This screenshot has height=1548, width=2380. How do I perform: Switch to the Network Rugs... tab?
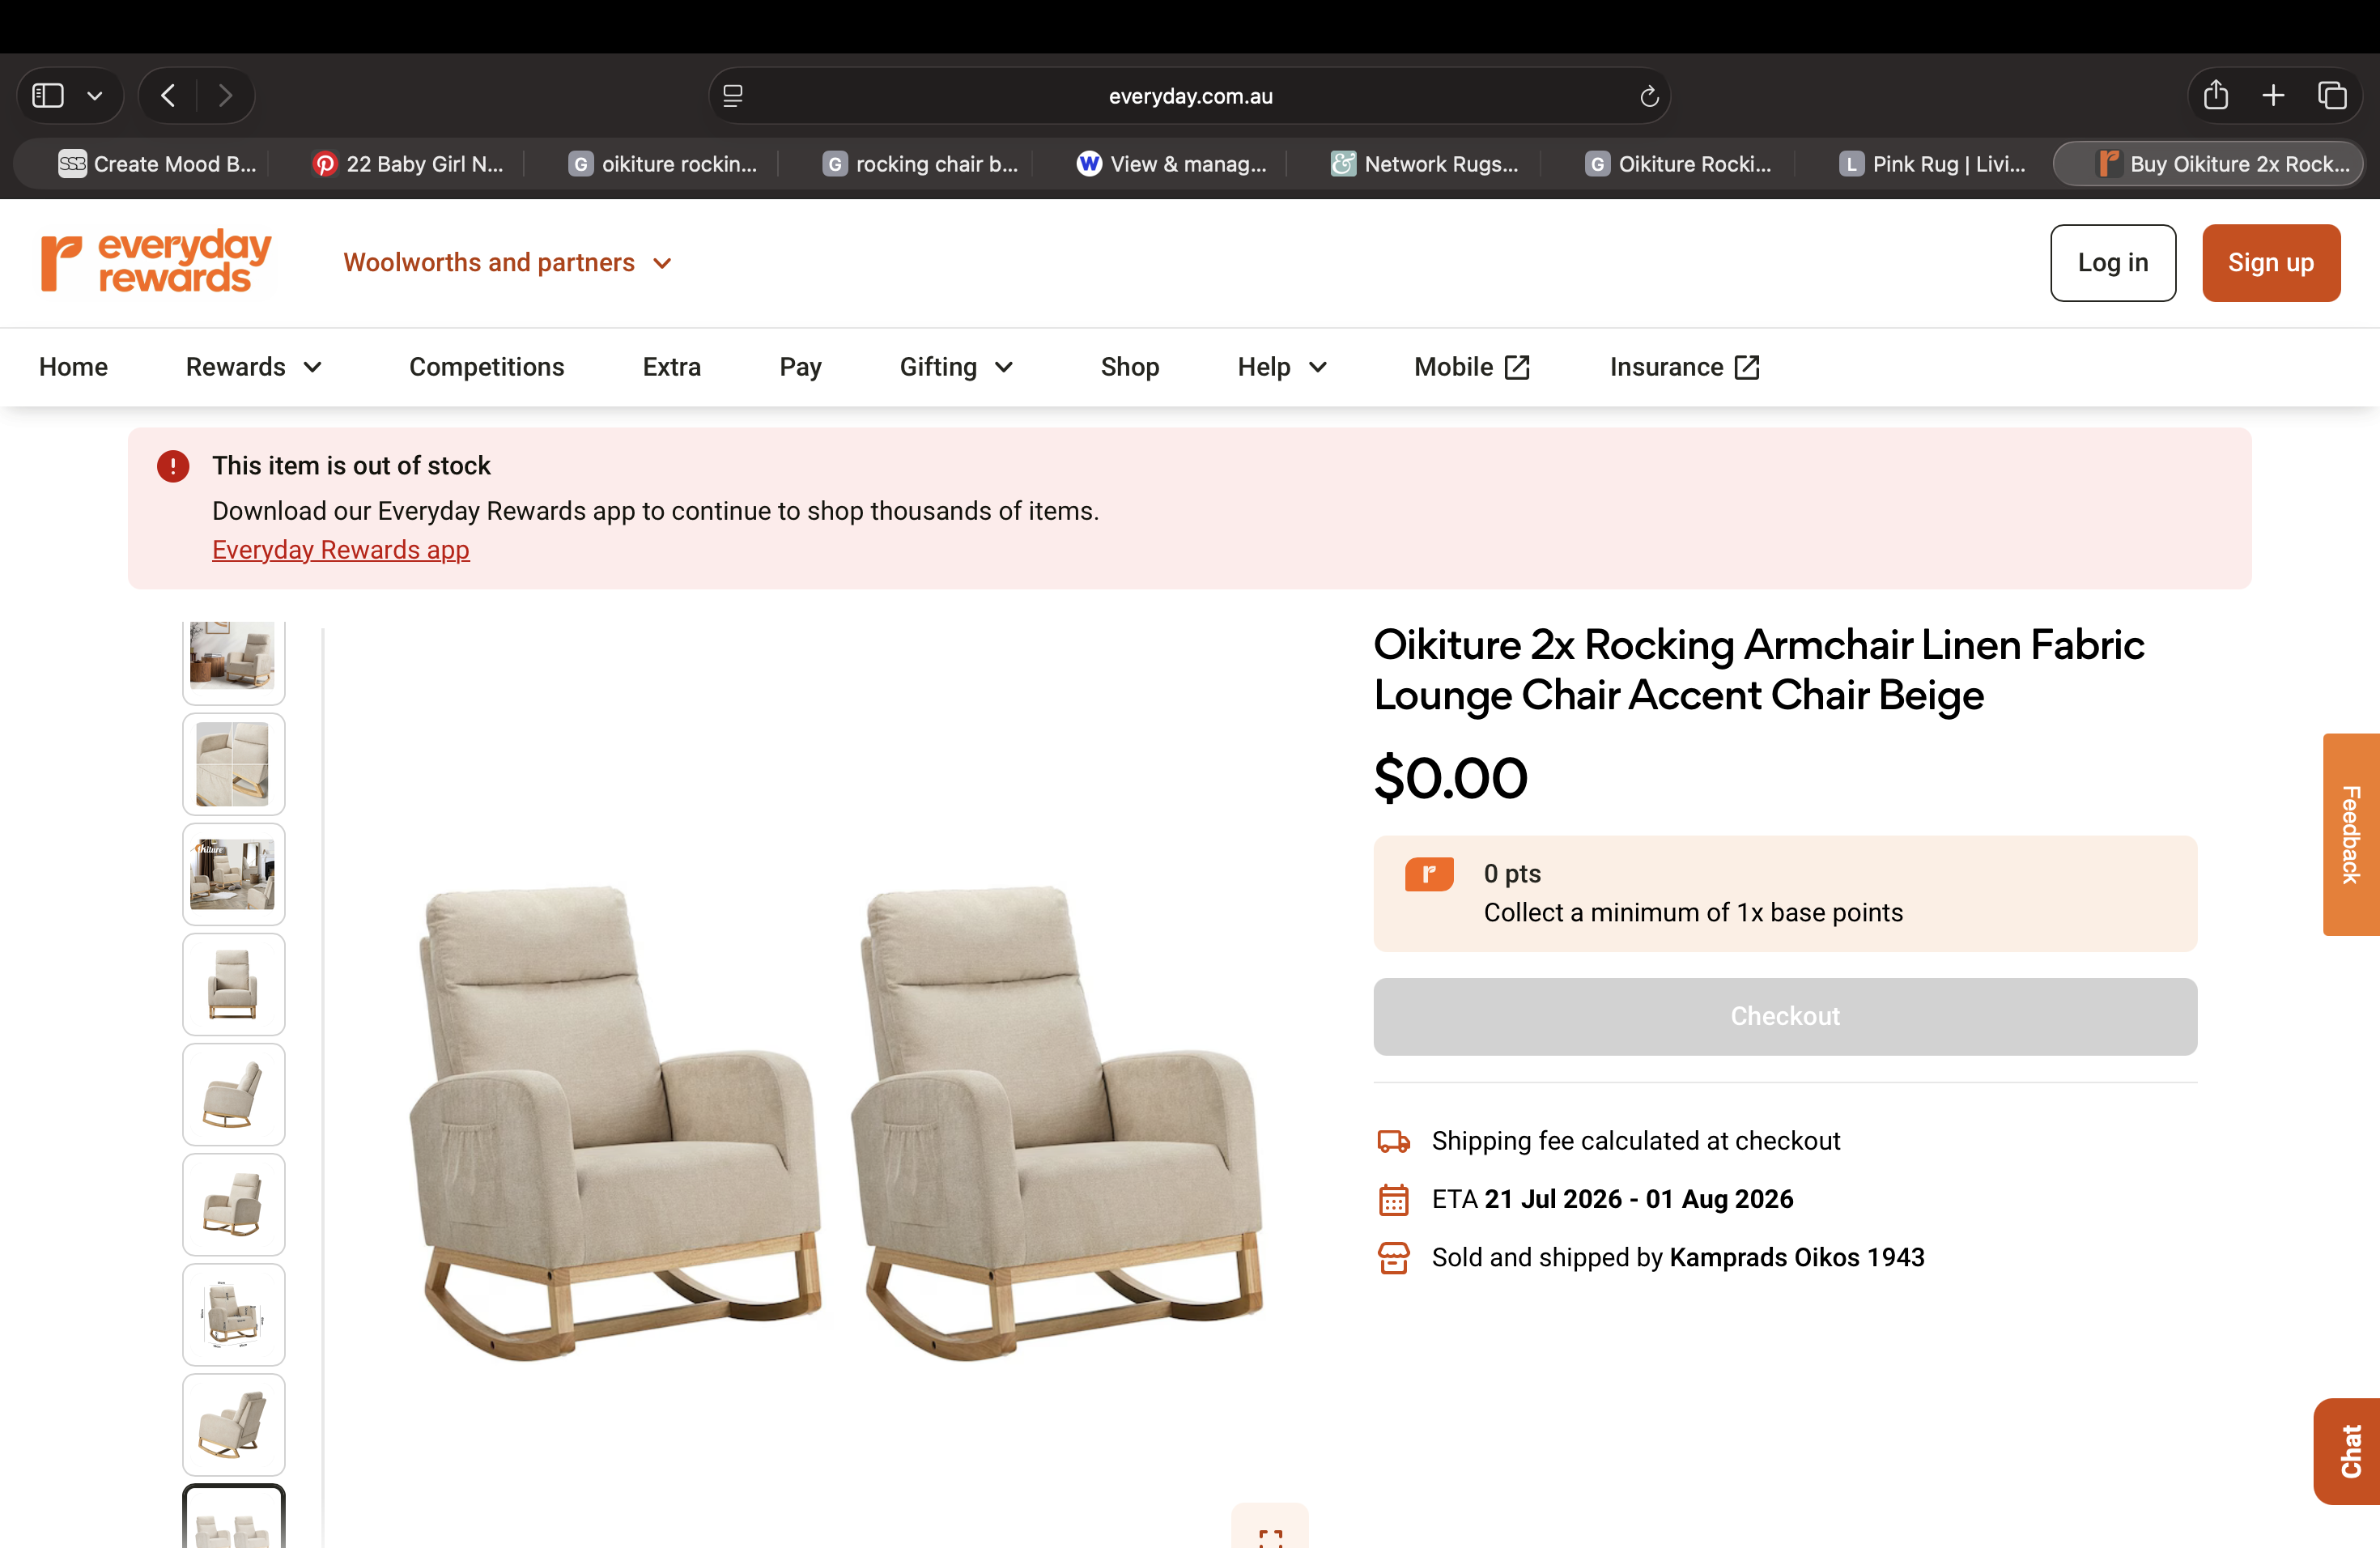point(1424,164)
